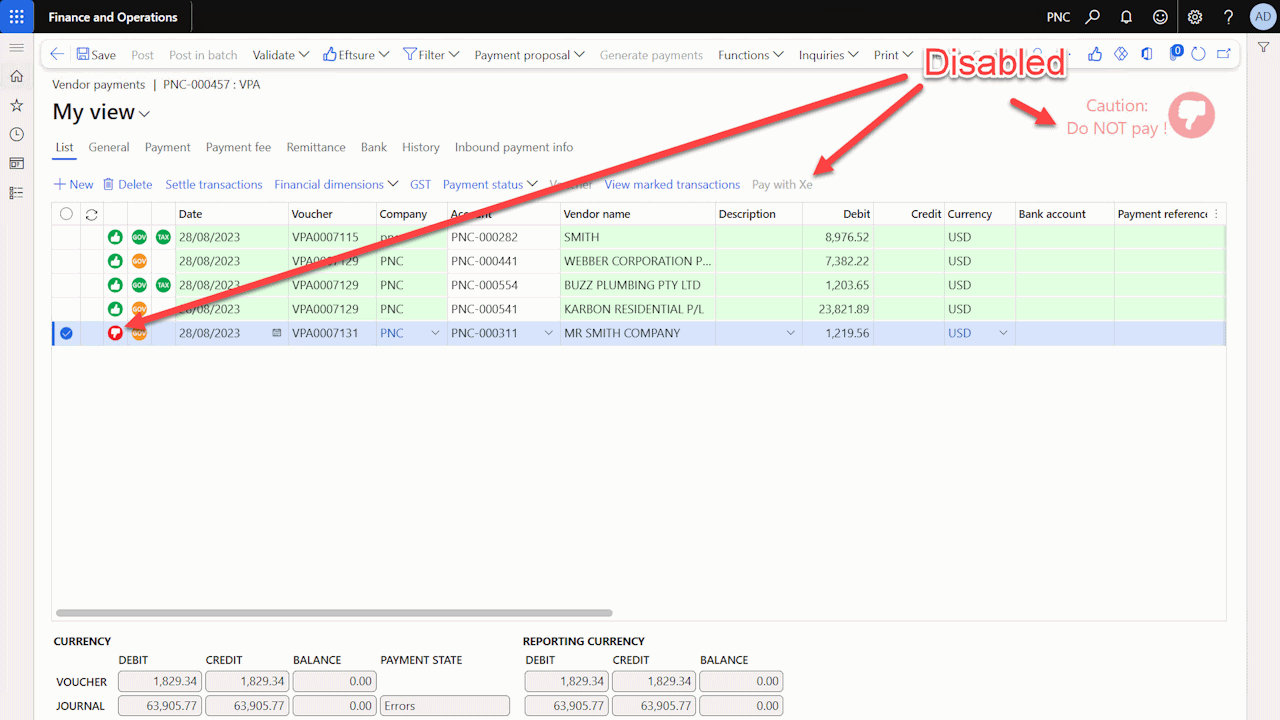
Task: Open the My view selector
Action: 102,113
